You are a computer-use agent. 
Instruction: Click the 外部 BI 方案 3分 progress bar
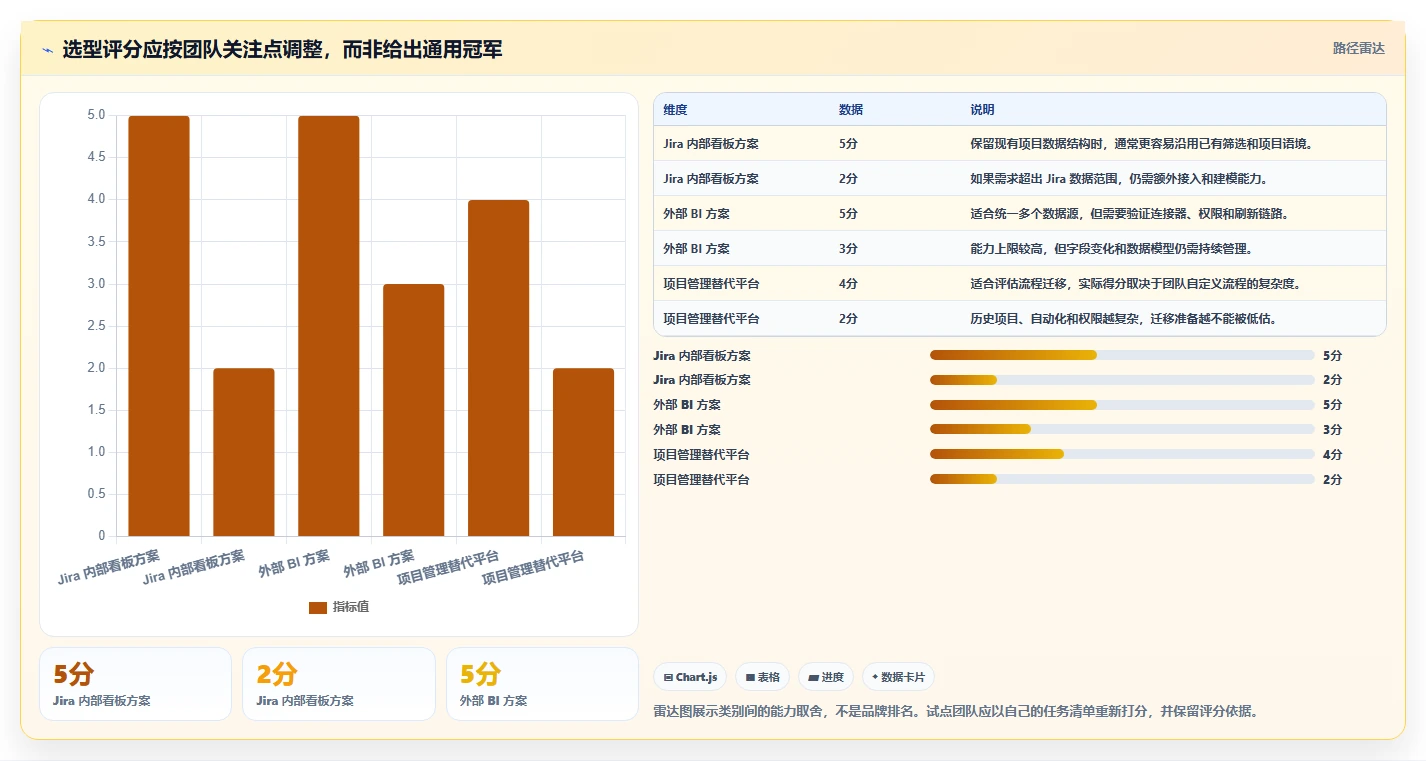pyautogui.click(x=1122, y=429)
